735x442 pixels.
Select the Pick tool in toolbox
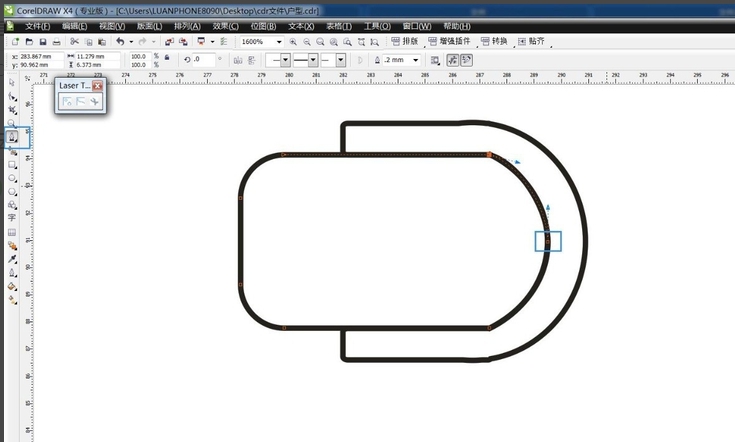[12, 81]
